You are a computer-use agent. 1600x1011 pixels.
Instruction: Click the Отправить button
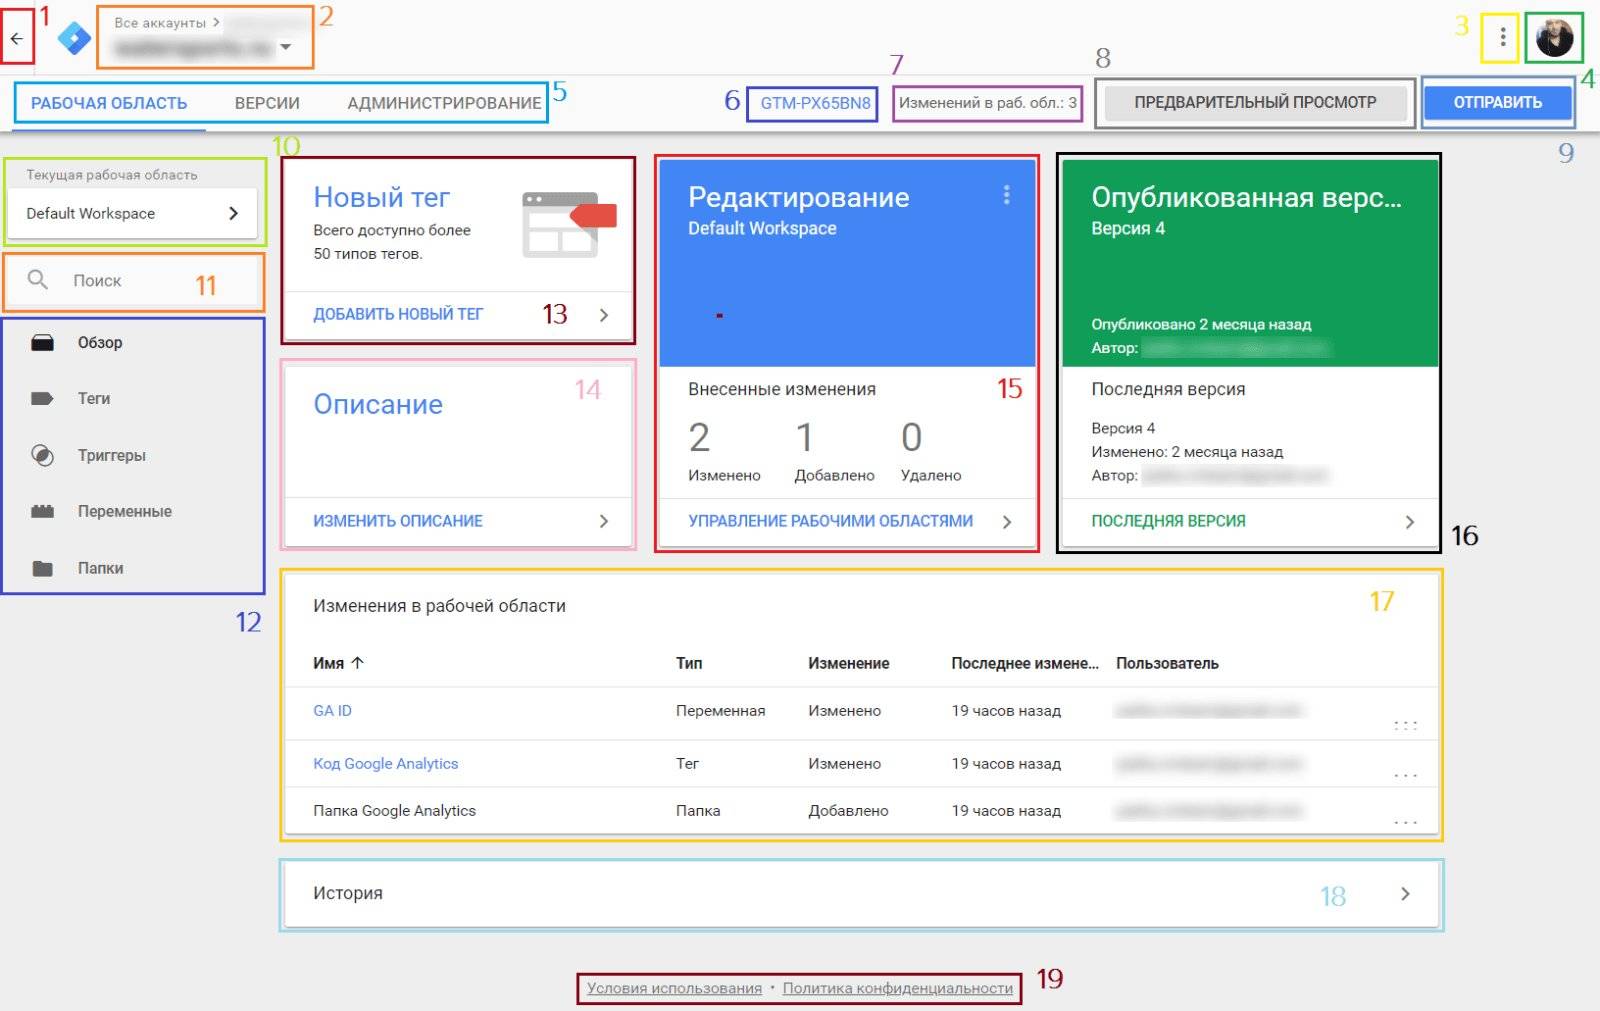[x=1497, y=102]
